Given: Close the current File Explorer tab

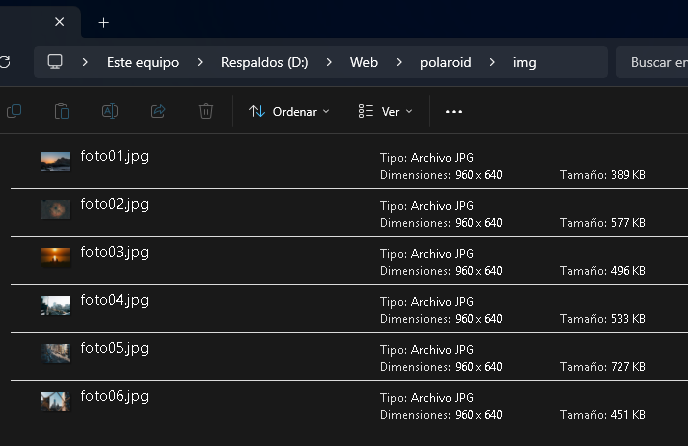Looking at the screenshot, I should click(60, 22).
